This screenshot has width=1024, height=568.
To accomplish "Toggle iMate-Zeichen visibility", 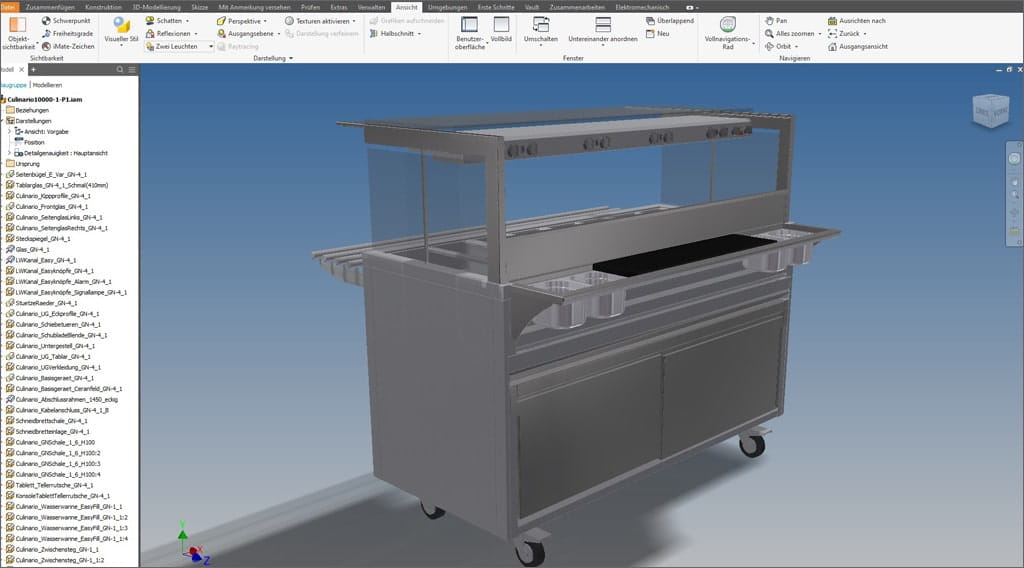I will pyautogui.click(x=47, y=46).
